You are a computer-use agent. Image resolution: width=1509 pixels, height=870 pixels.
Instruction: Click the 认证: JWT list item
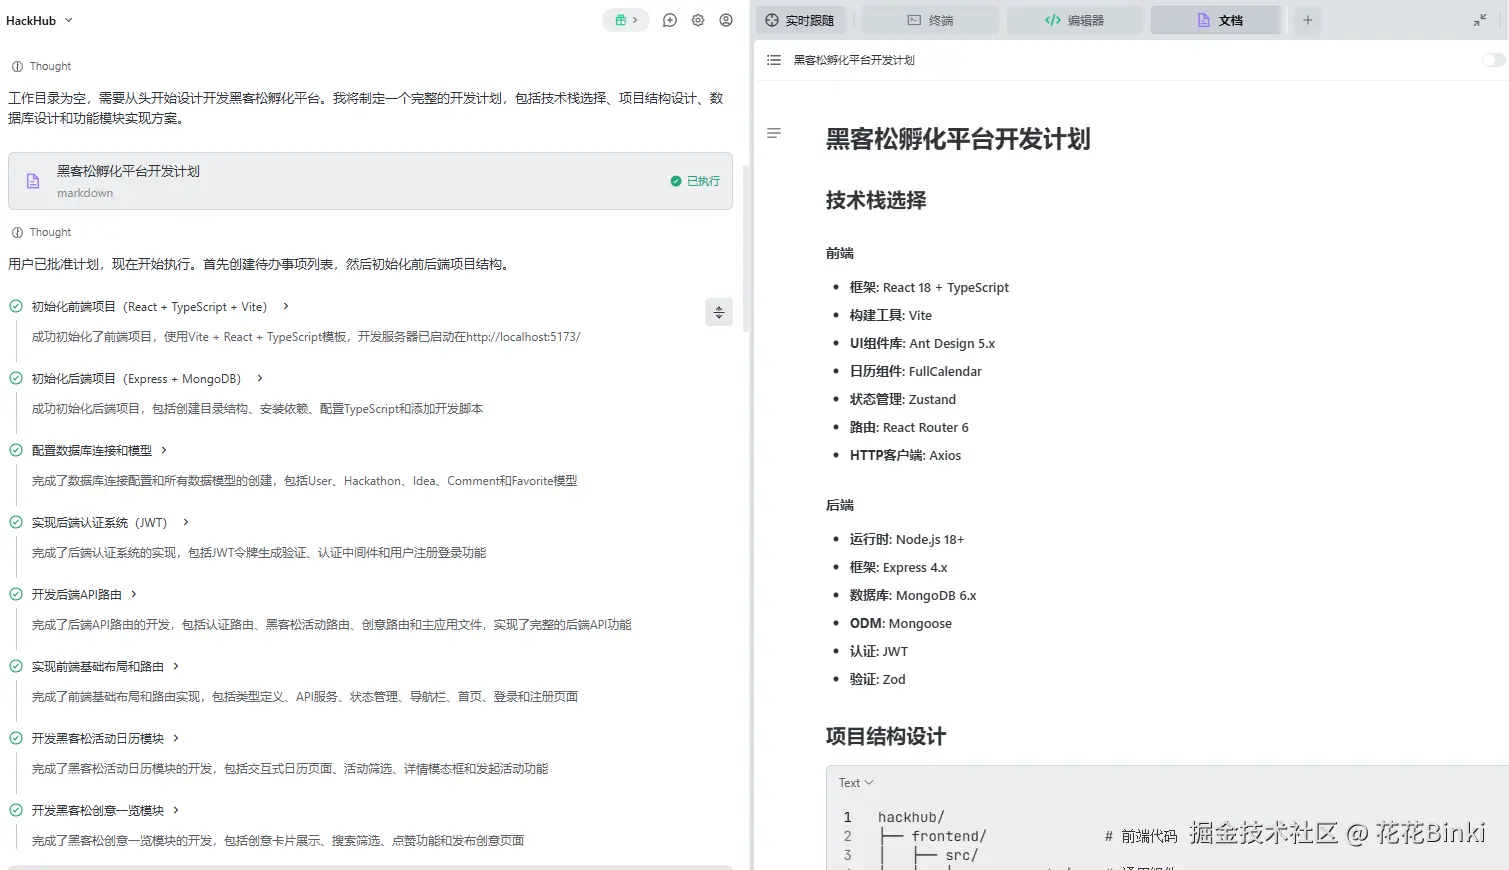tap(879, 651)
